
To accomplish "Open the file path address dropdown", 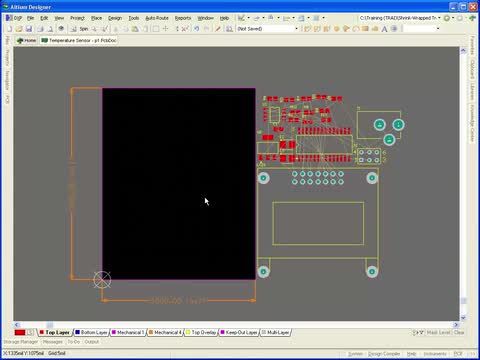I will 439,18.
